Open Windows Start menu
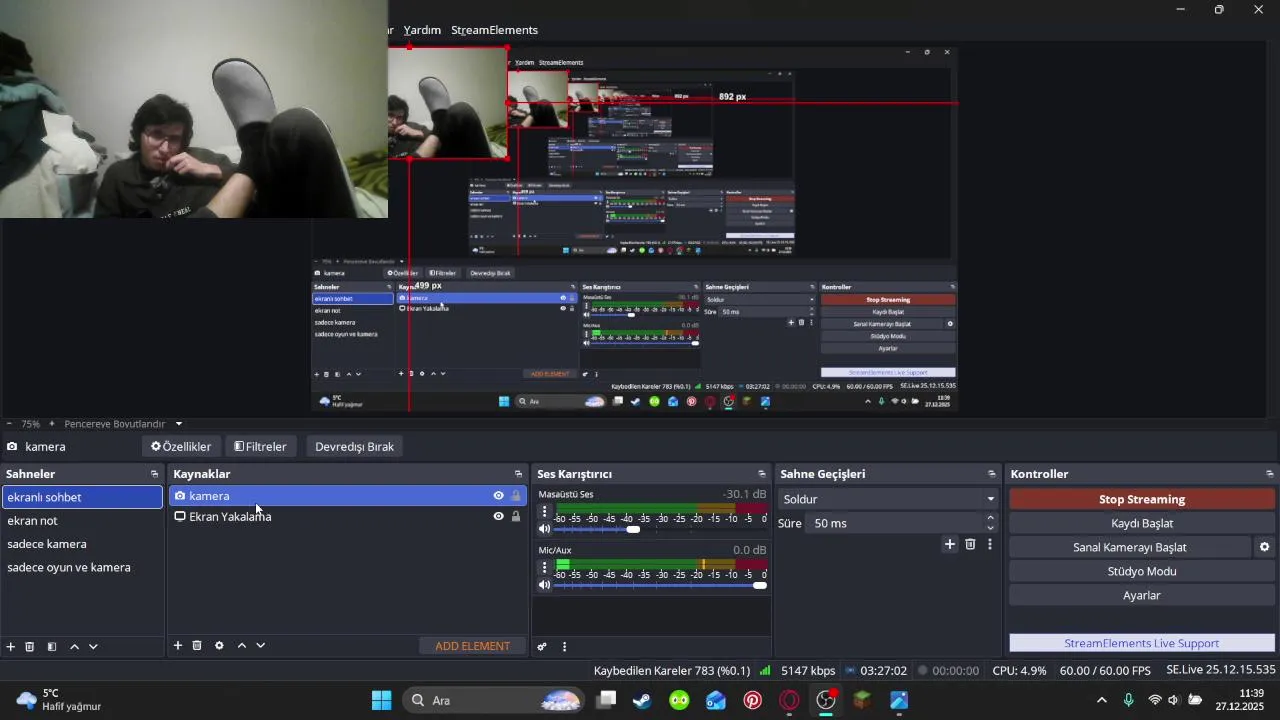The height and width of the screenshot is (720, 1280). click(381, 700)
